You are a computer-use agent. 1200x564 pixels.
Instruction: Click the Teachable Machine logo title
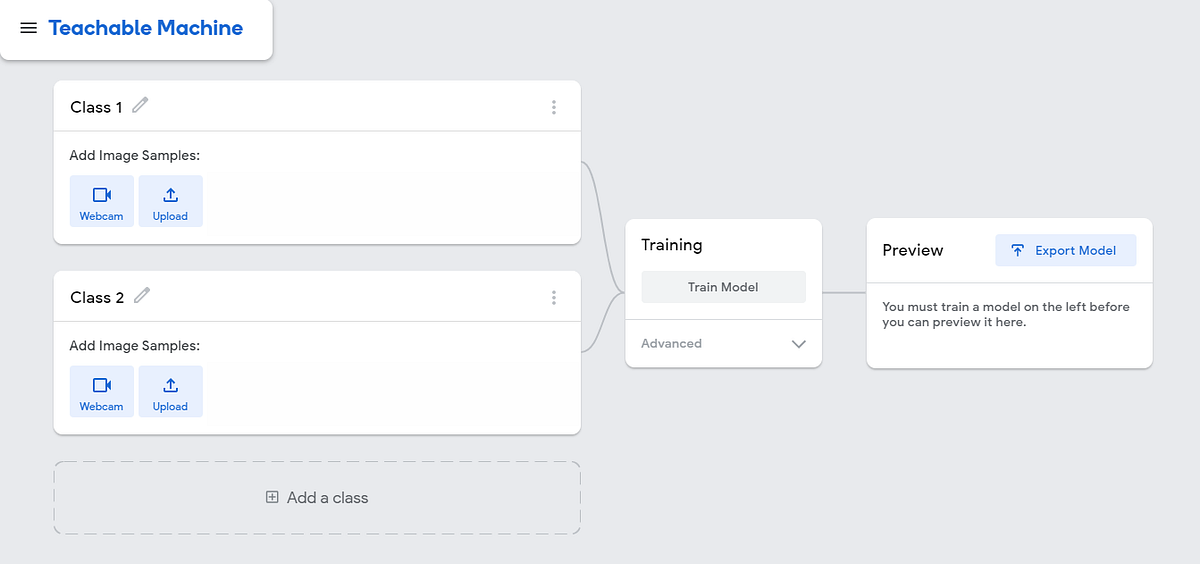tap(146, 28)
